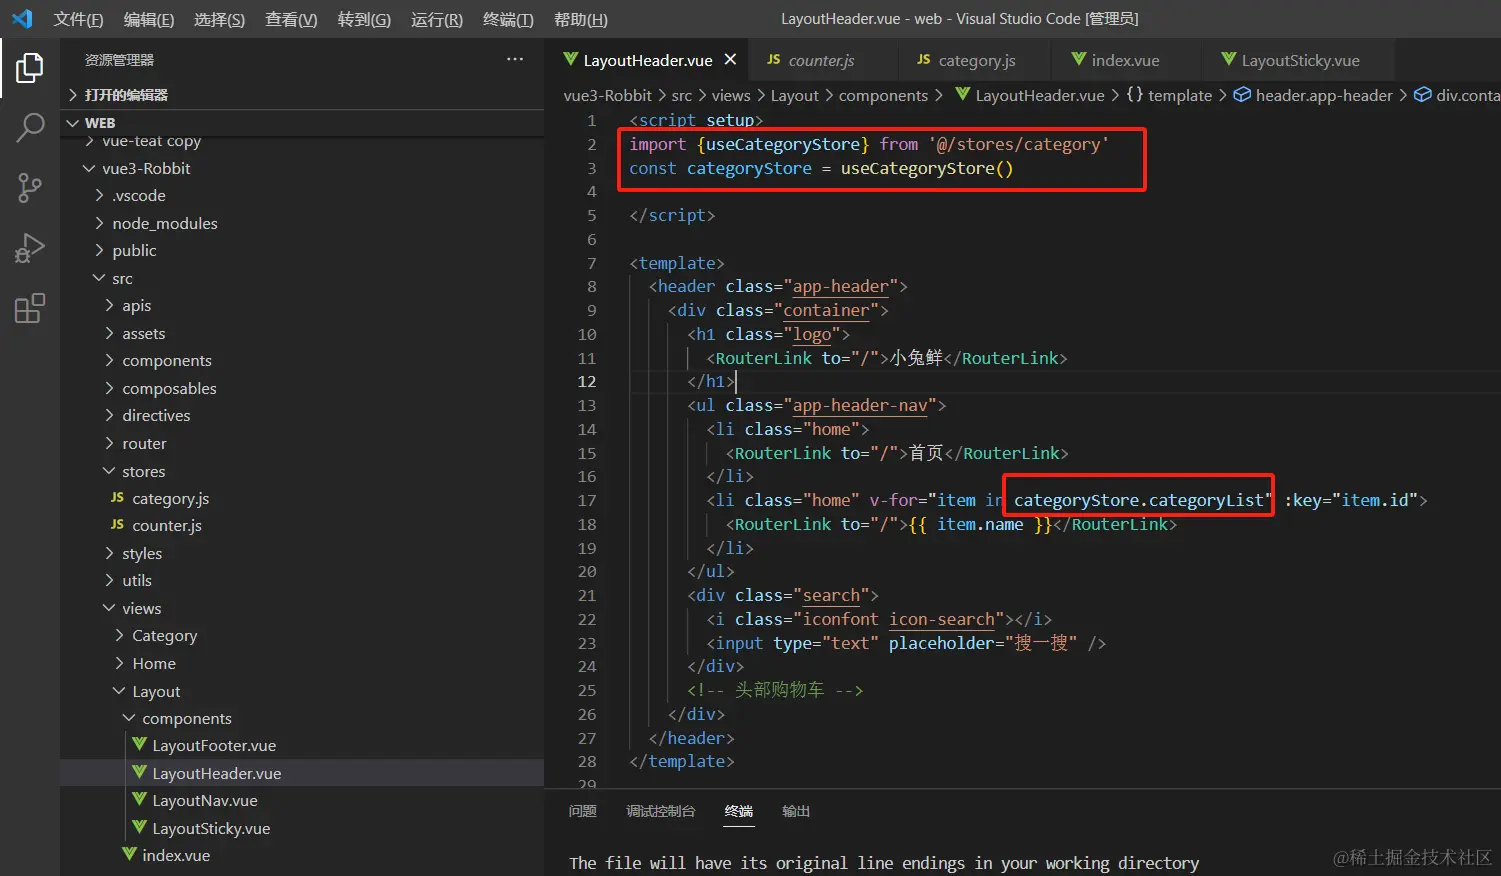Open category.js file in stores folder
This screenshot has height=876, width=1501.
(x=170, y=498)
